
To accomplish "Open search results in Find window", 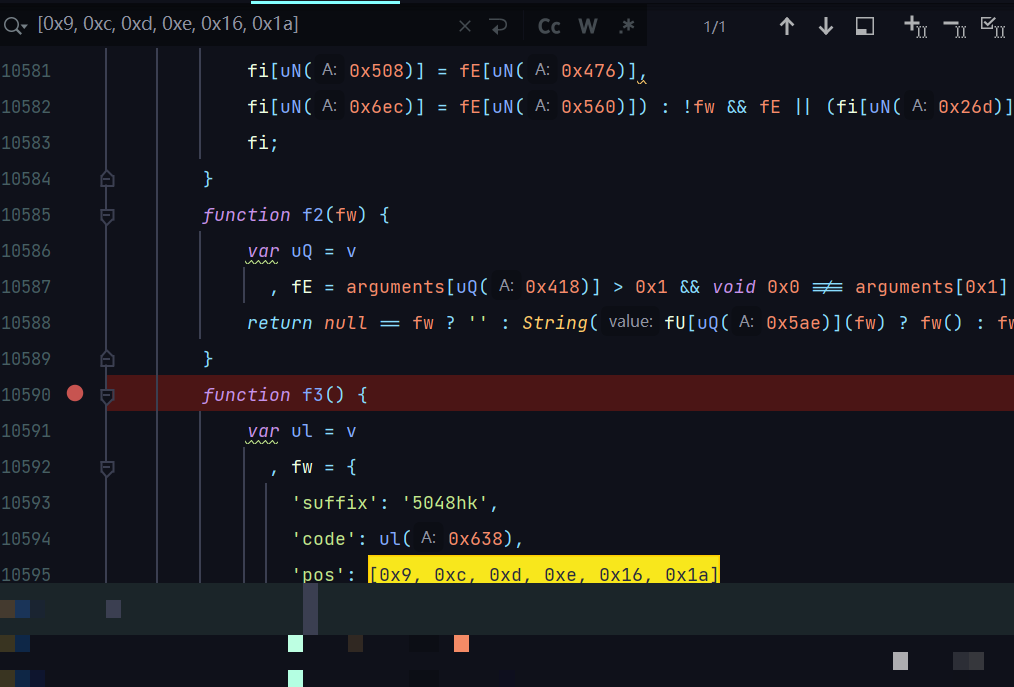I will [x=865, y=26].
